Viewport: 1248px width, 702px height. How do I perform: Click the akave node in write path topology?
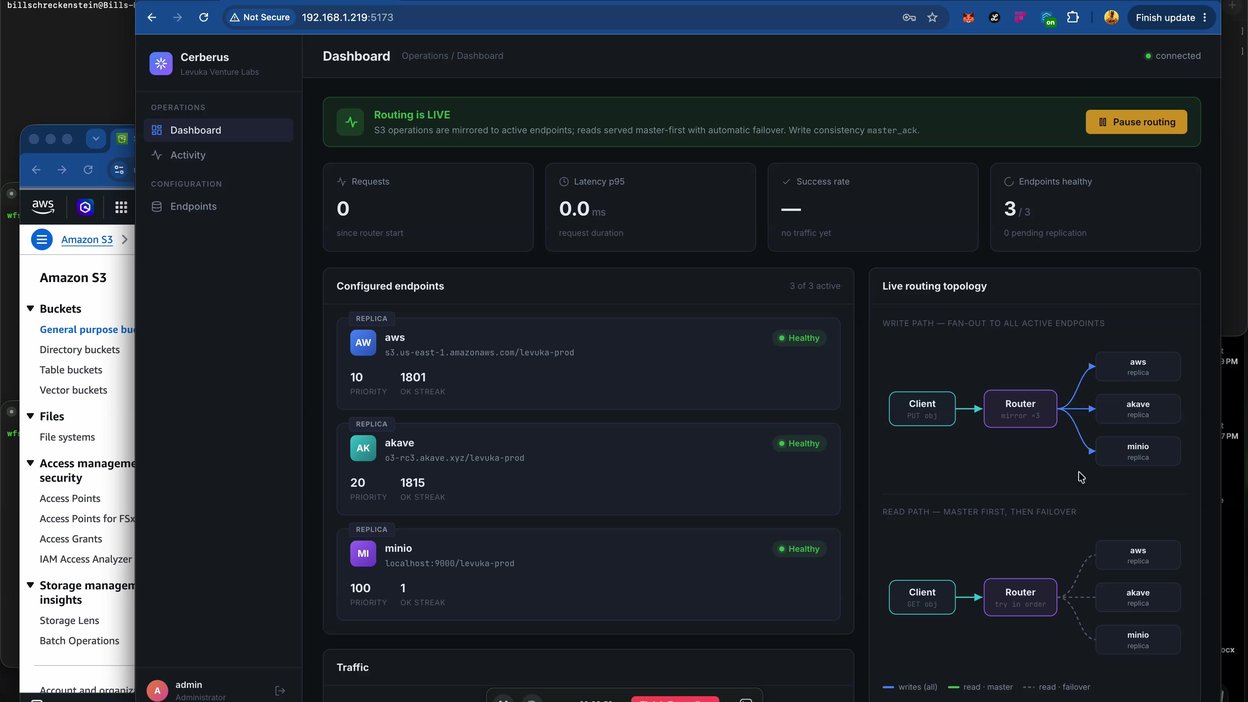point(1138,409)
